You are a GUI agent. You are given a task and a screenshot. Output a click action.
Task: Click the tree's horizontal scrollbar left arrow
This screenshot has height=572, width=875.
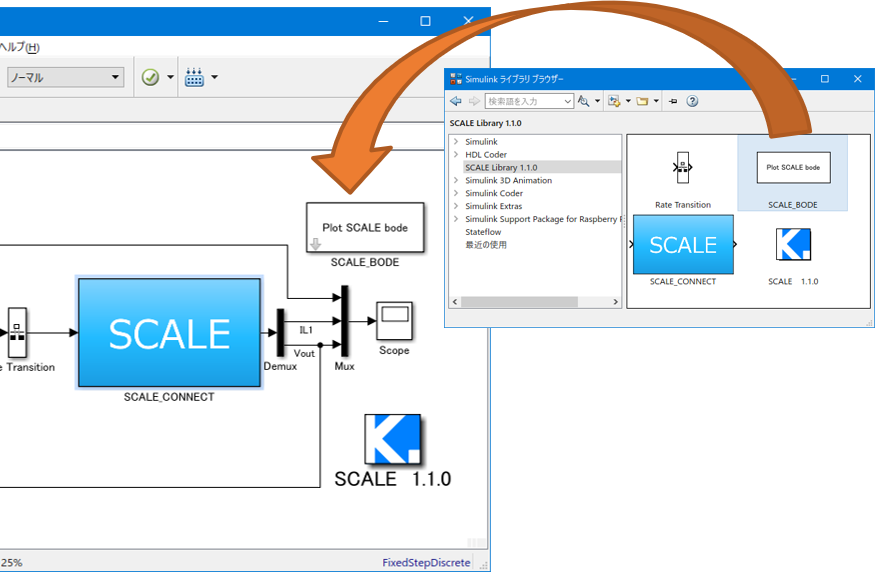pos(455,302)
